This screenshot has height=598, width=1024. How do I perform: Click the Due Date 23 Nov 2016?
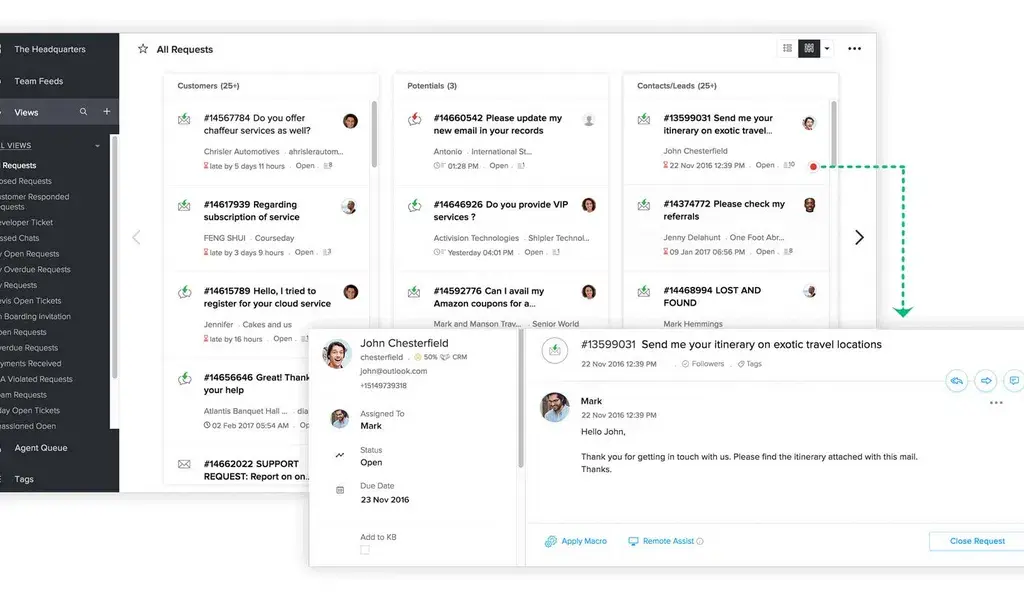tap(385, 499)
